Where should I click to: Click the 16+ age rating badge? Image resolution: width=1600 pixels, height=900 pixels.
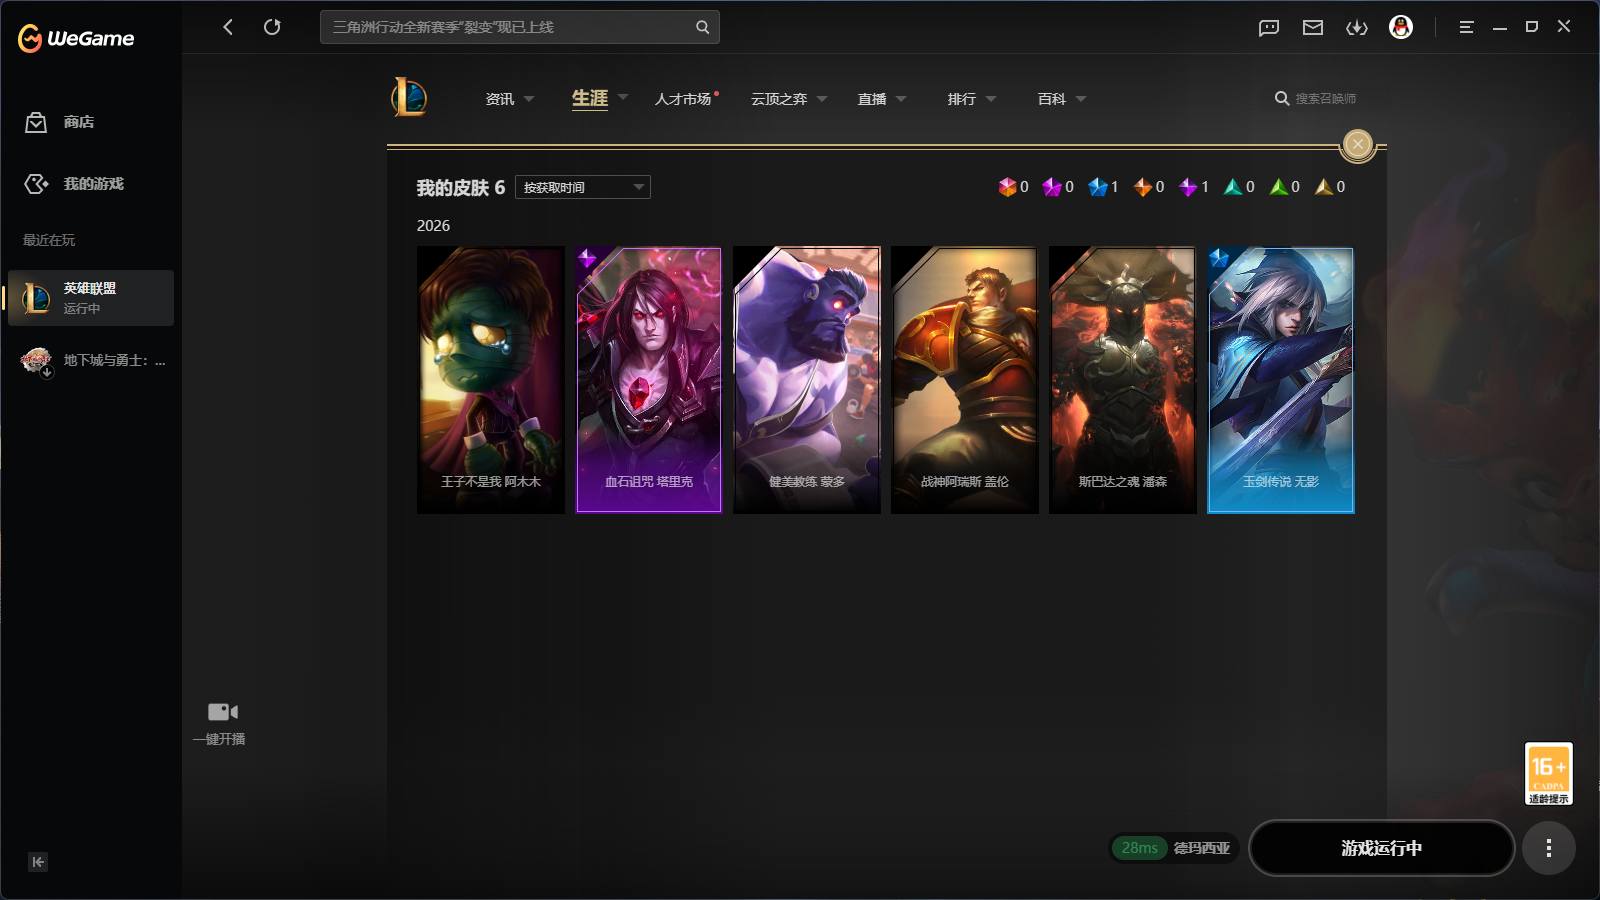(x=1549, y=774)
